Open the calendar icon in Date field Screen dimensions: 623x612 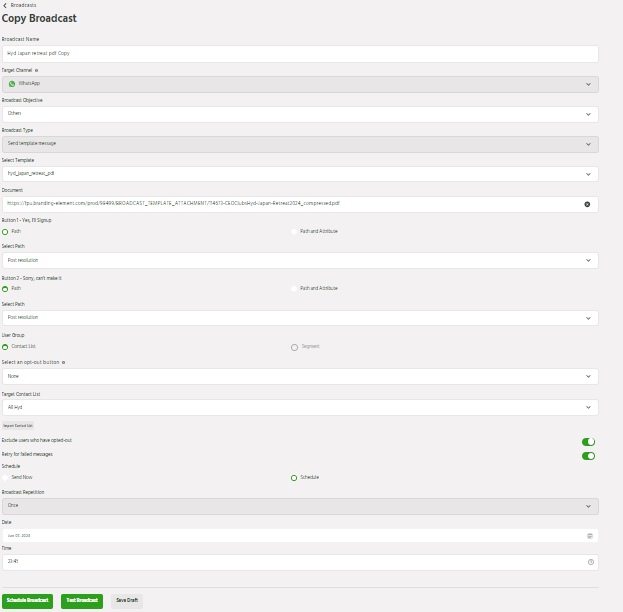(x=590, y=536)
